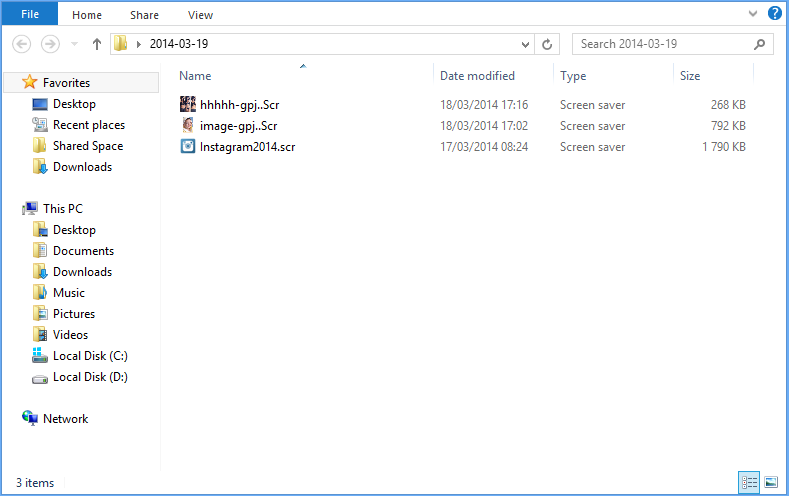Click date 17/03/2014 08:24 cell
789x496 pixels.
(484, 147)
